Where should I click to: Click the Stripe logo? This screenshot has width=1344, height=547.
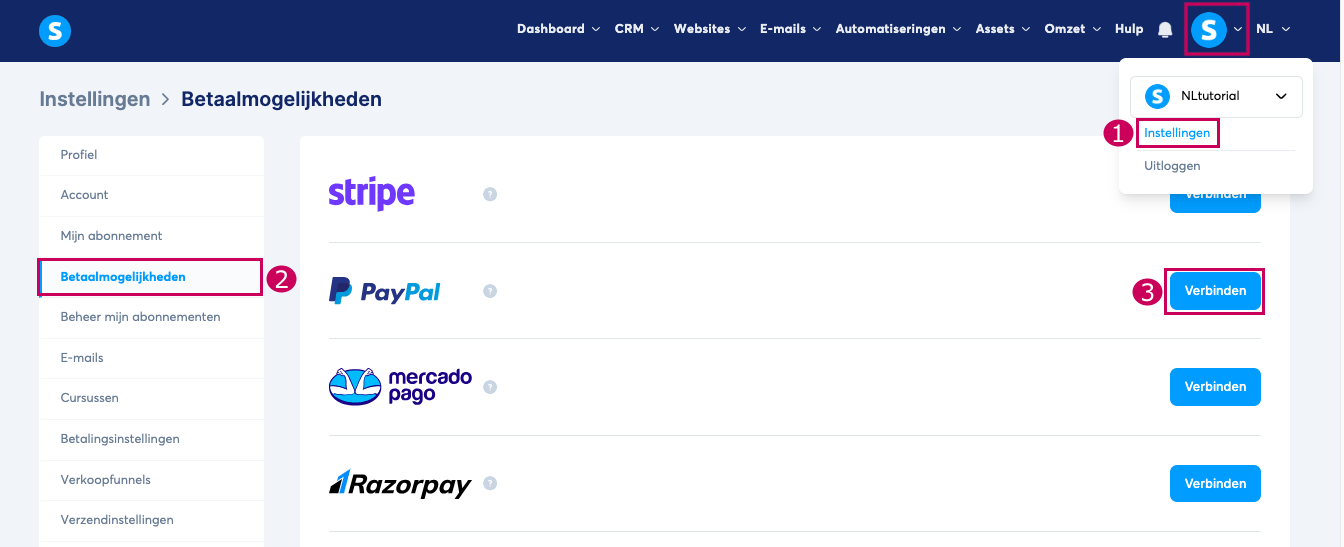(371, 193)
